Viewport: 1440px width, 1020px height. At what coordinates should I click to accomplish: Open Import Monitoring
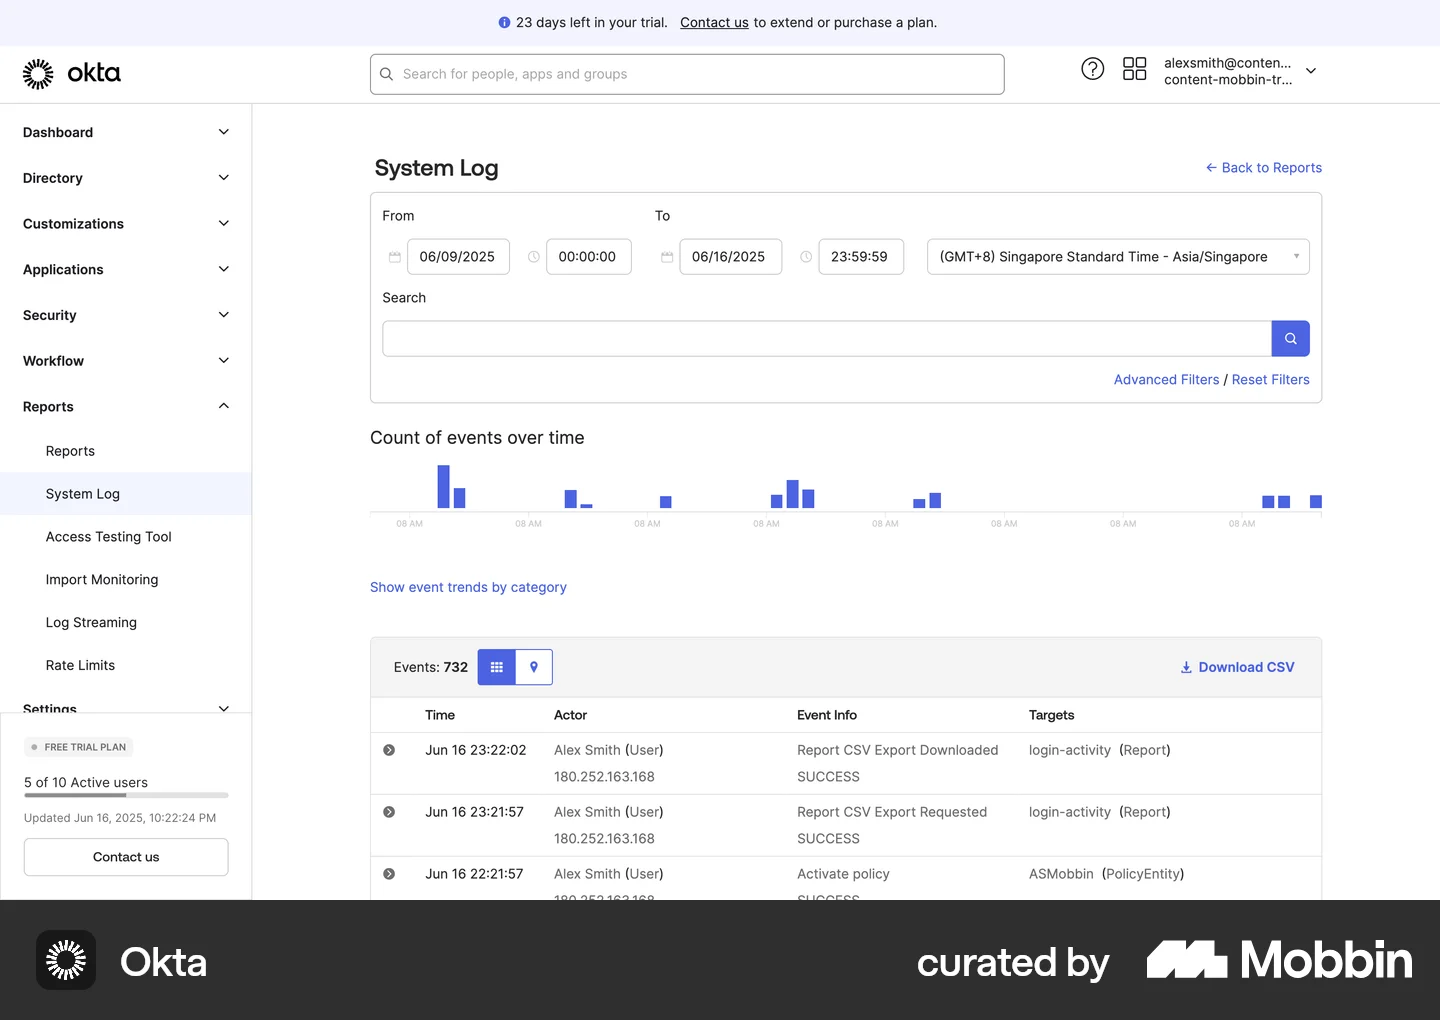click(x=102, y=580)
